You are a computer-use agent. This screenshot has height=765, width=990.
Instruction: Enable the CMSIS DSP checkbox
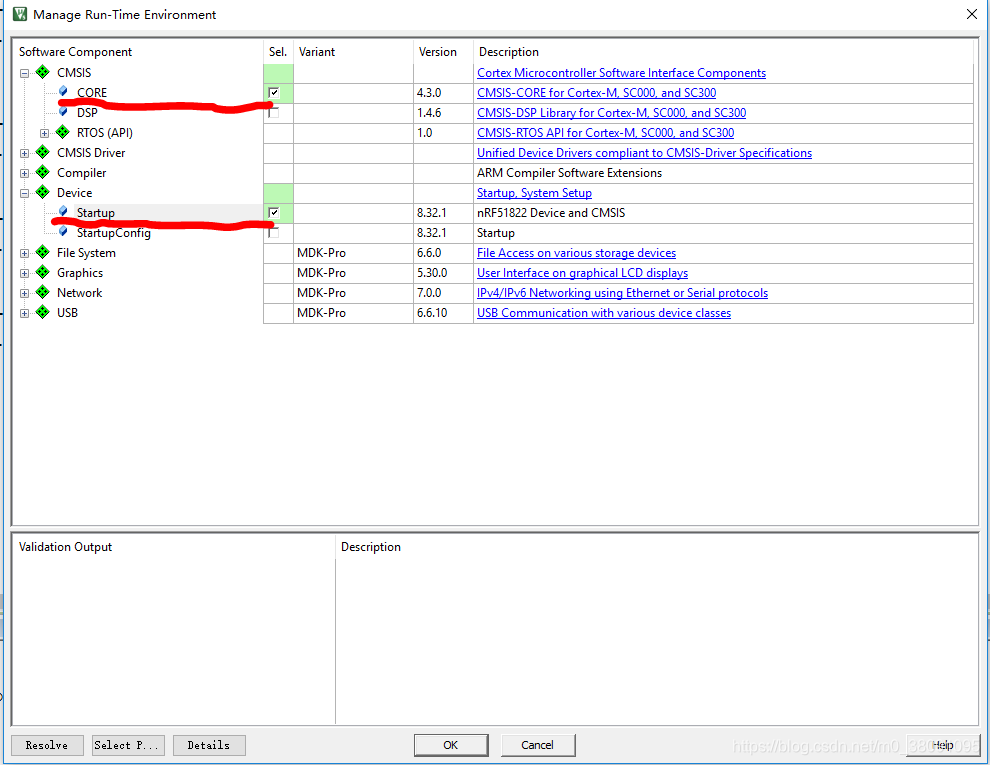pos(273,113)
